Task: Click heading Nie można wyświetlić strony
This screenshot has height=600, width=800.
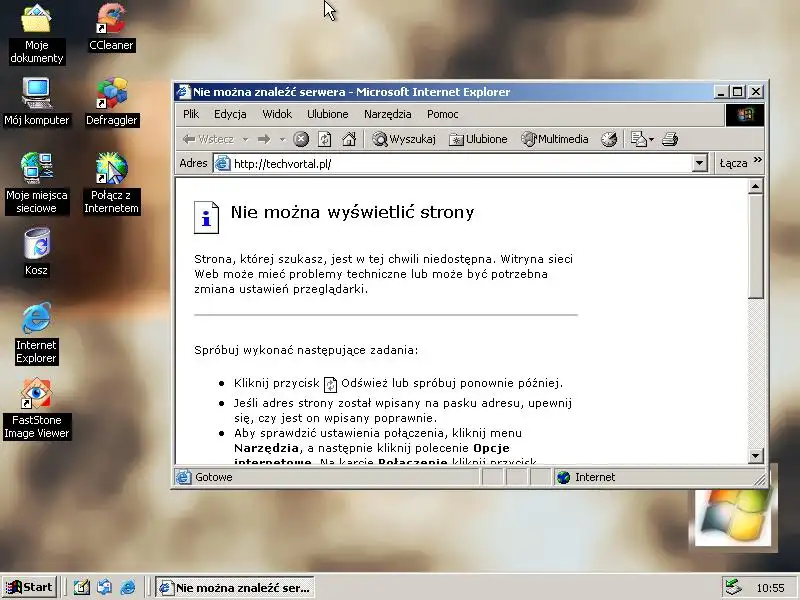Action: pos(352,212)
